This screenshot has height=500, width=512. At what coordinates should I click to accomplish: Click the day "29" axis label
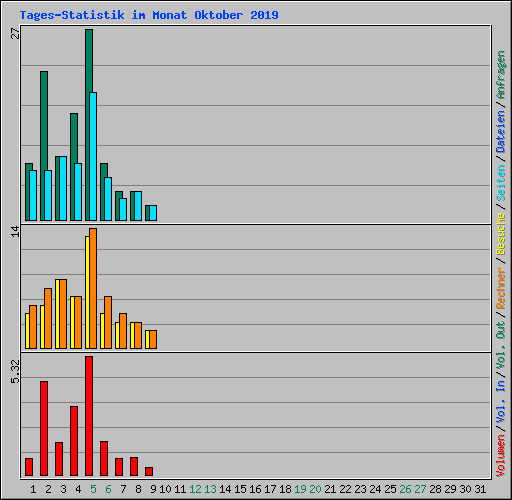(x=450, y=489)
